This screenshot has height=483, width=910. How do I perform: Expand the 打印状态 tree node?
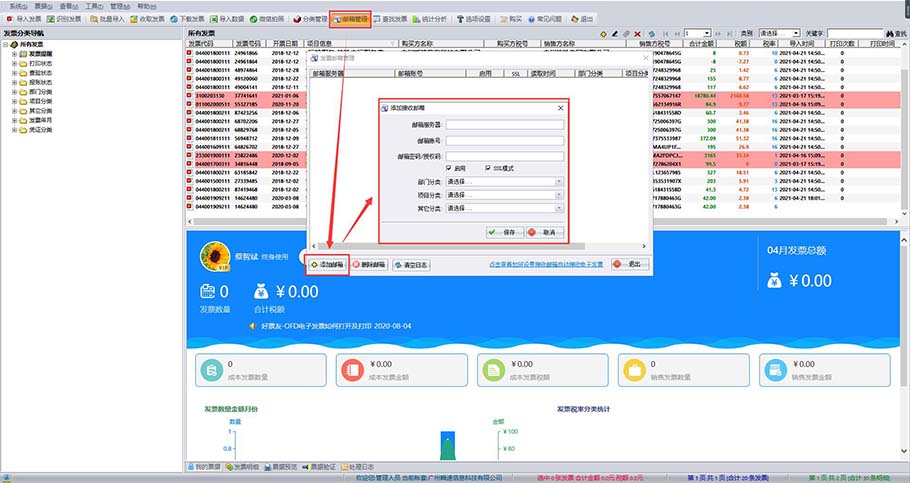pyautogui.click(x=15, y=64)
